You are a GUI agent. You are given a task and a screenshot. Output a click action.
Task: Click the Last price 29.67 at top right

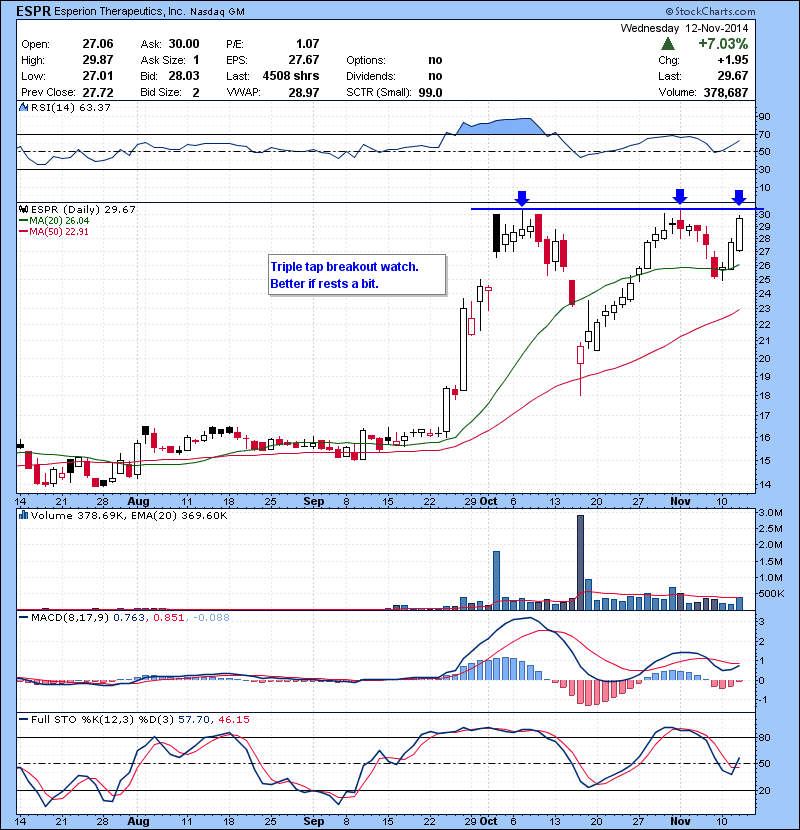pos(733,76)
